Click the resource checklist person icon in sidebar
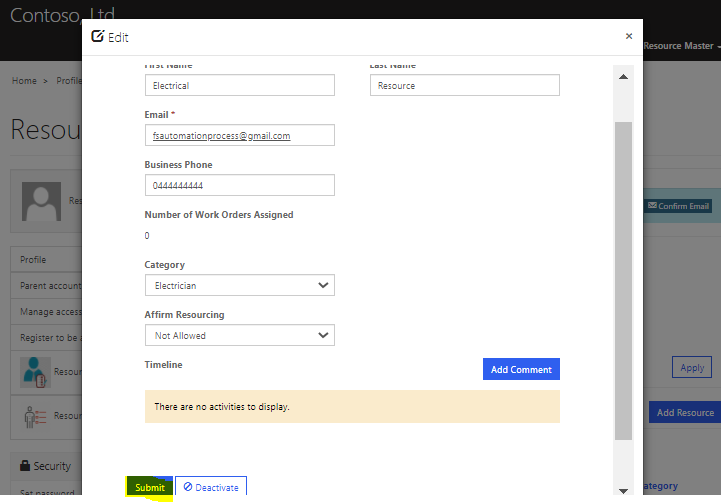Screen dimensions: 721x503 pyautogui.click(x=35, y=417)
